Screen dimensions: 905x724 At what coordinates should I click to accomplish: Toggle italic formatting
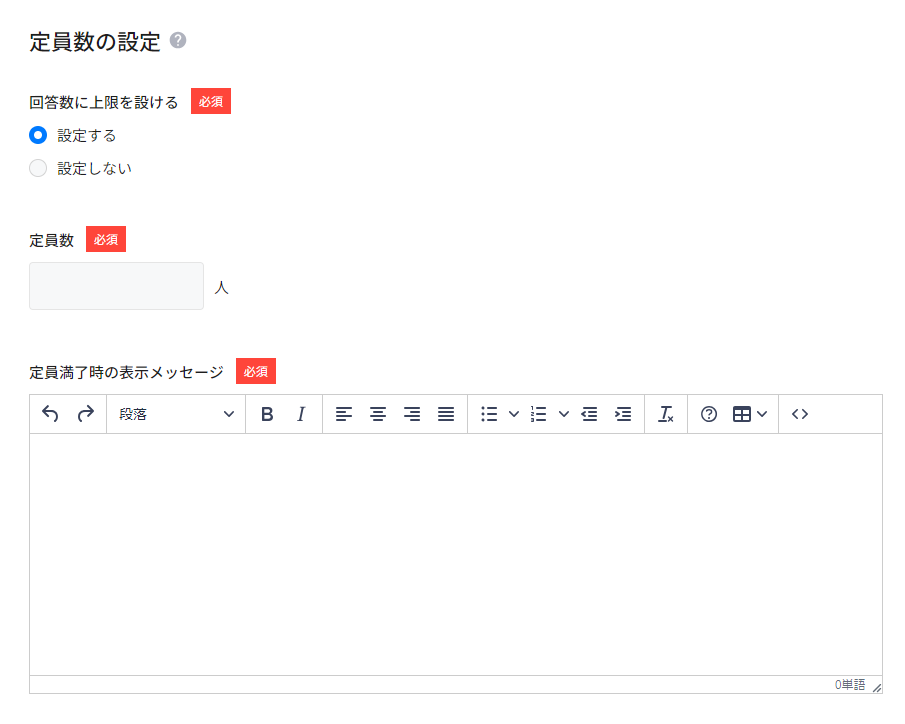click(x=301, y=414)
